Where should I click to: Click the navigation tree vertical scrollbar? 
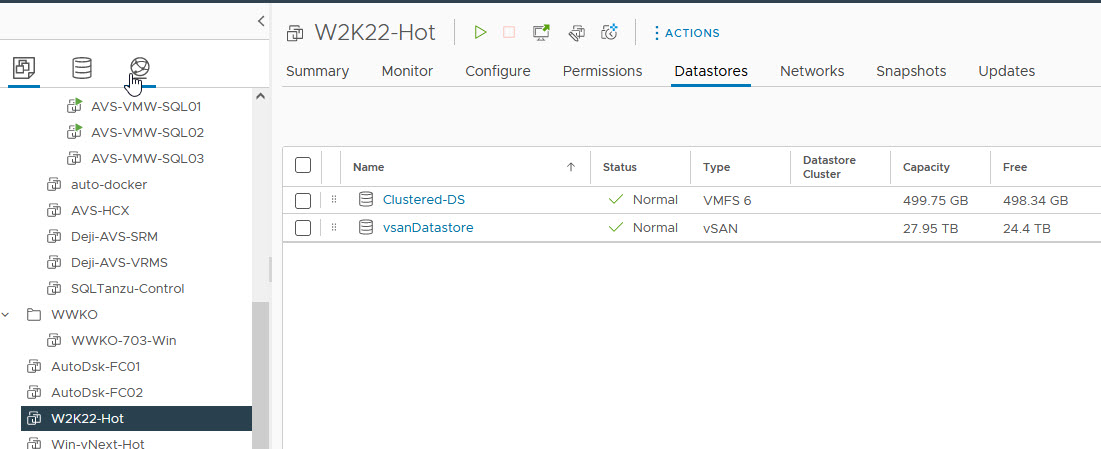tap(262, 370)
